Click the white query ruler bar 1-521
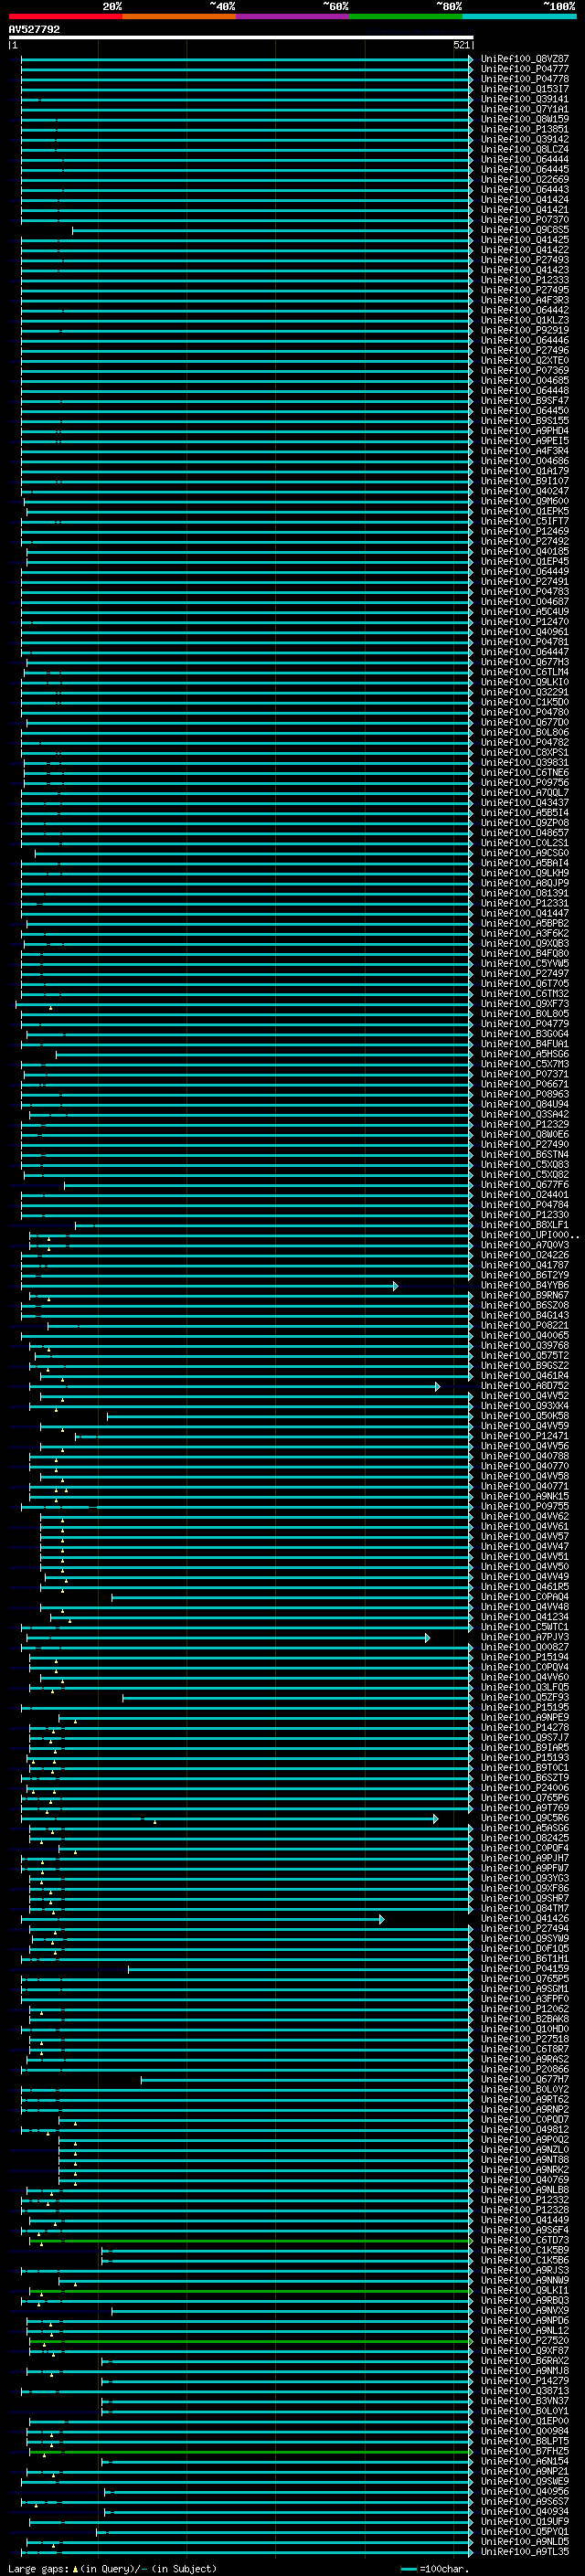The height and width of the screenshot is (2576, 585). 241,38
